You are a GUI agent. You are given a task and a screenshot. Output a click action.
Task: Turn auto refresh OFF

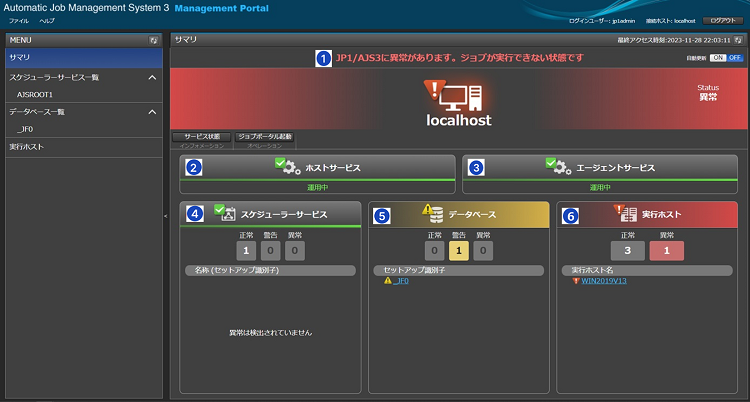[735, 57]
